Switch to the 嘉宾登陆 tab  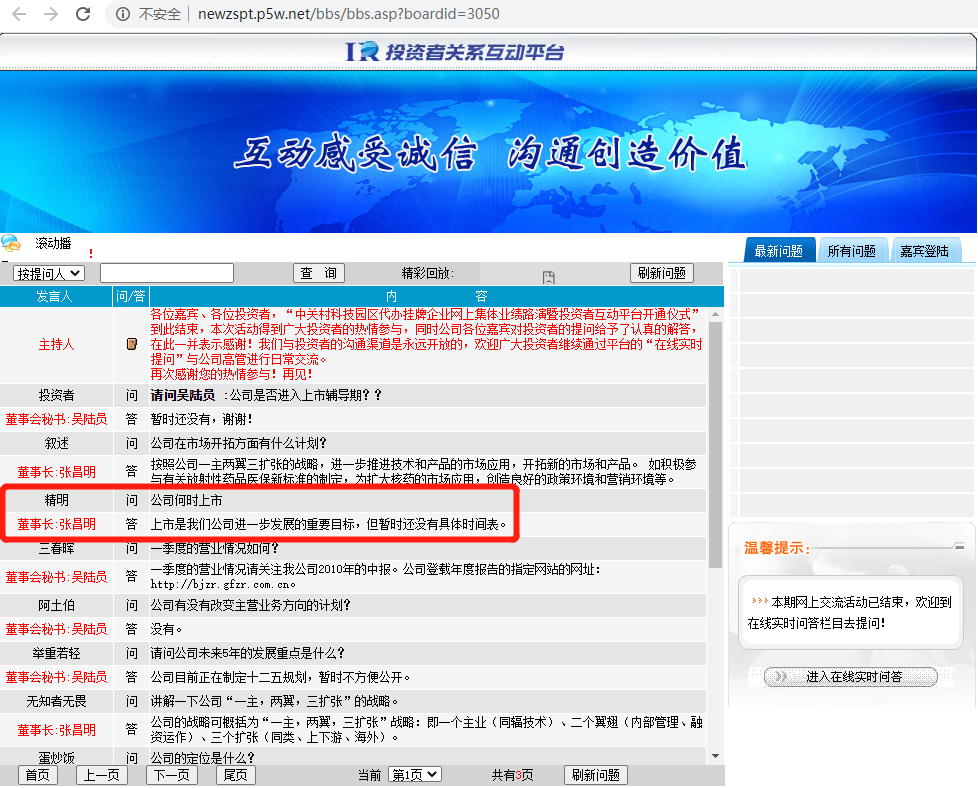pos(923,251)
